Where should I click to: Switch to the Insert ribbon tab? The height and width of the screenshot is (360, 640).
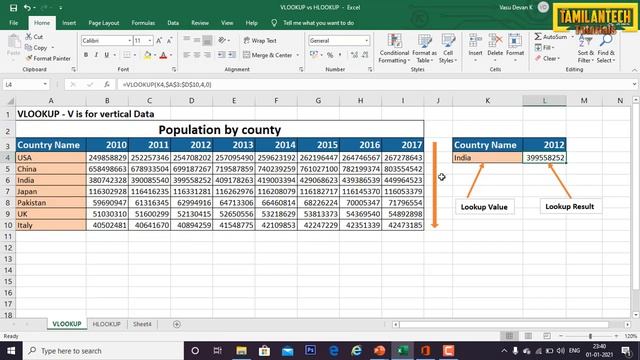pos(69,23)
